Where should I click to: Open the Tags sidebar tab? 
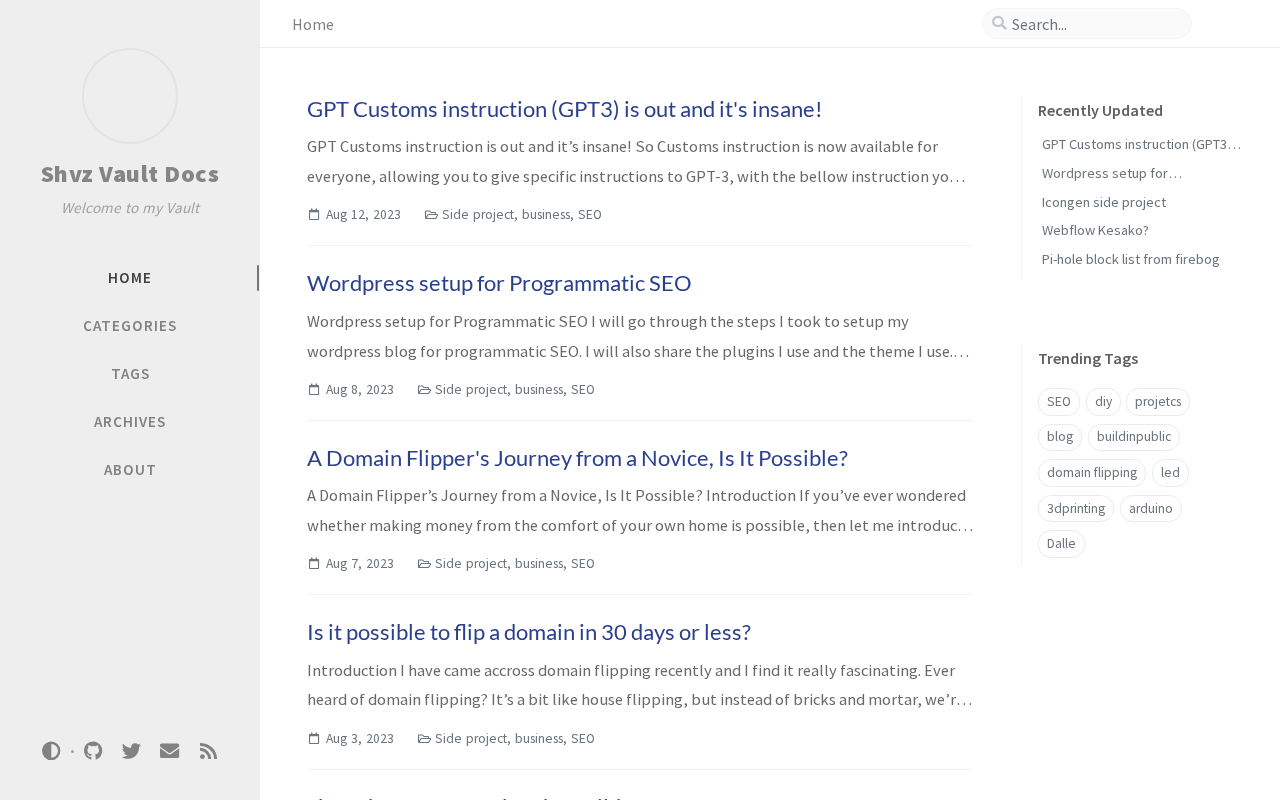(x=130, y=374)
